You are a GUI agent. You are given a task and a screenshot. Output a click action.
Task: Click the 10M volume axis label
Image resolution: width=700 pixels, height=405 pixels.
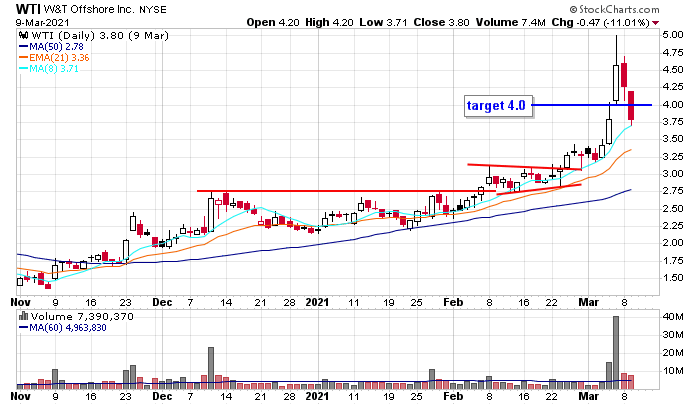coord(673,371)
